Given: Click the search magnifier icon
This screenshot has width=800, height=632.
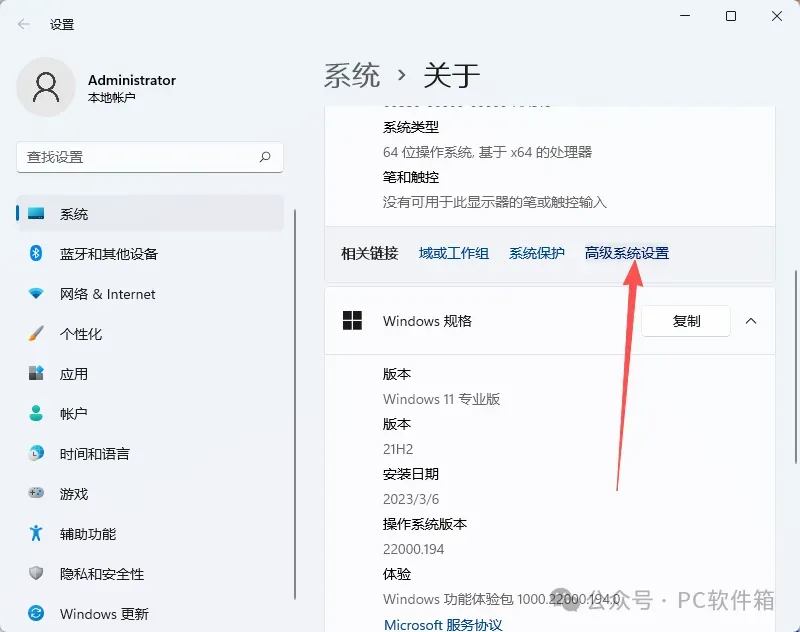Looking at the screenshot, I should coord(265,157).
